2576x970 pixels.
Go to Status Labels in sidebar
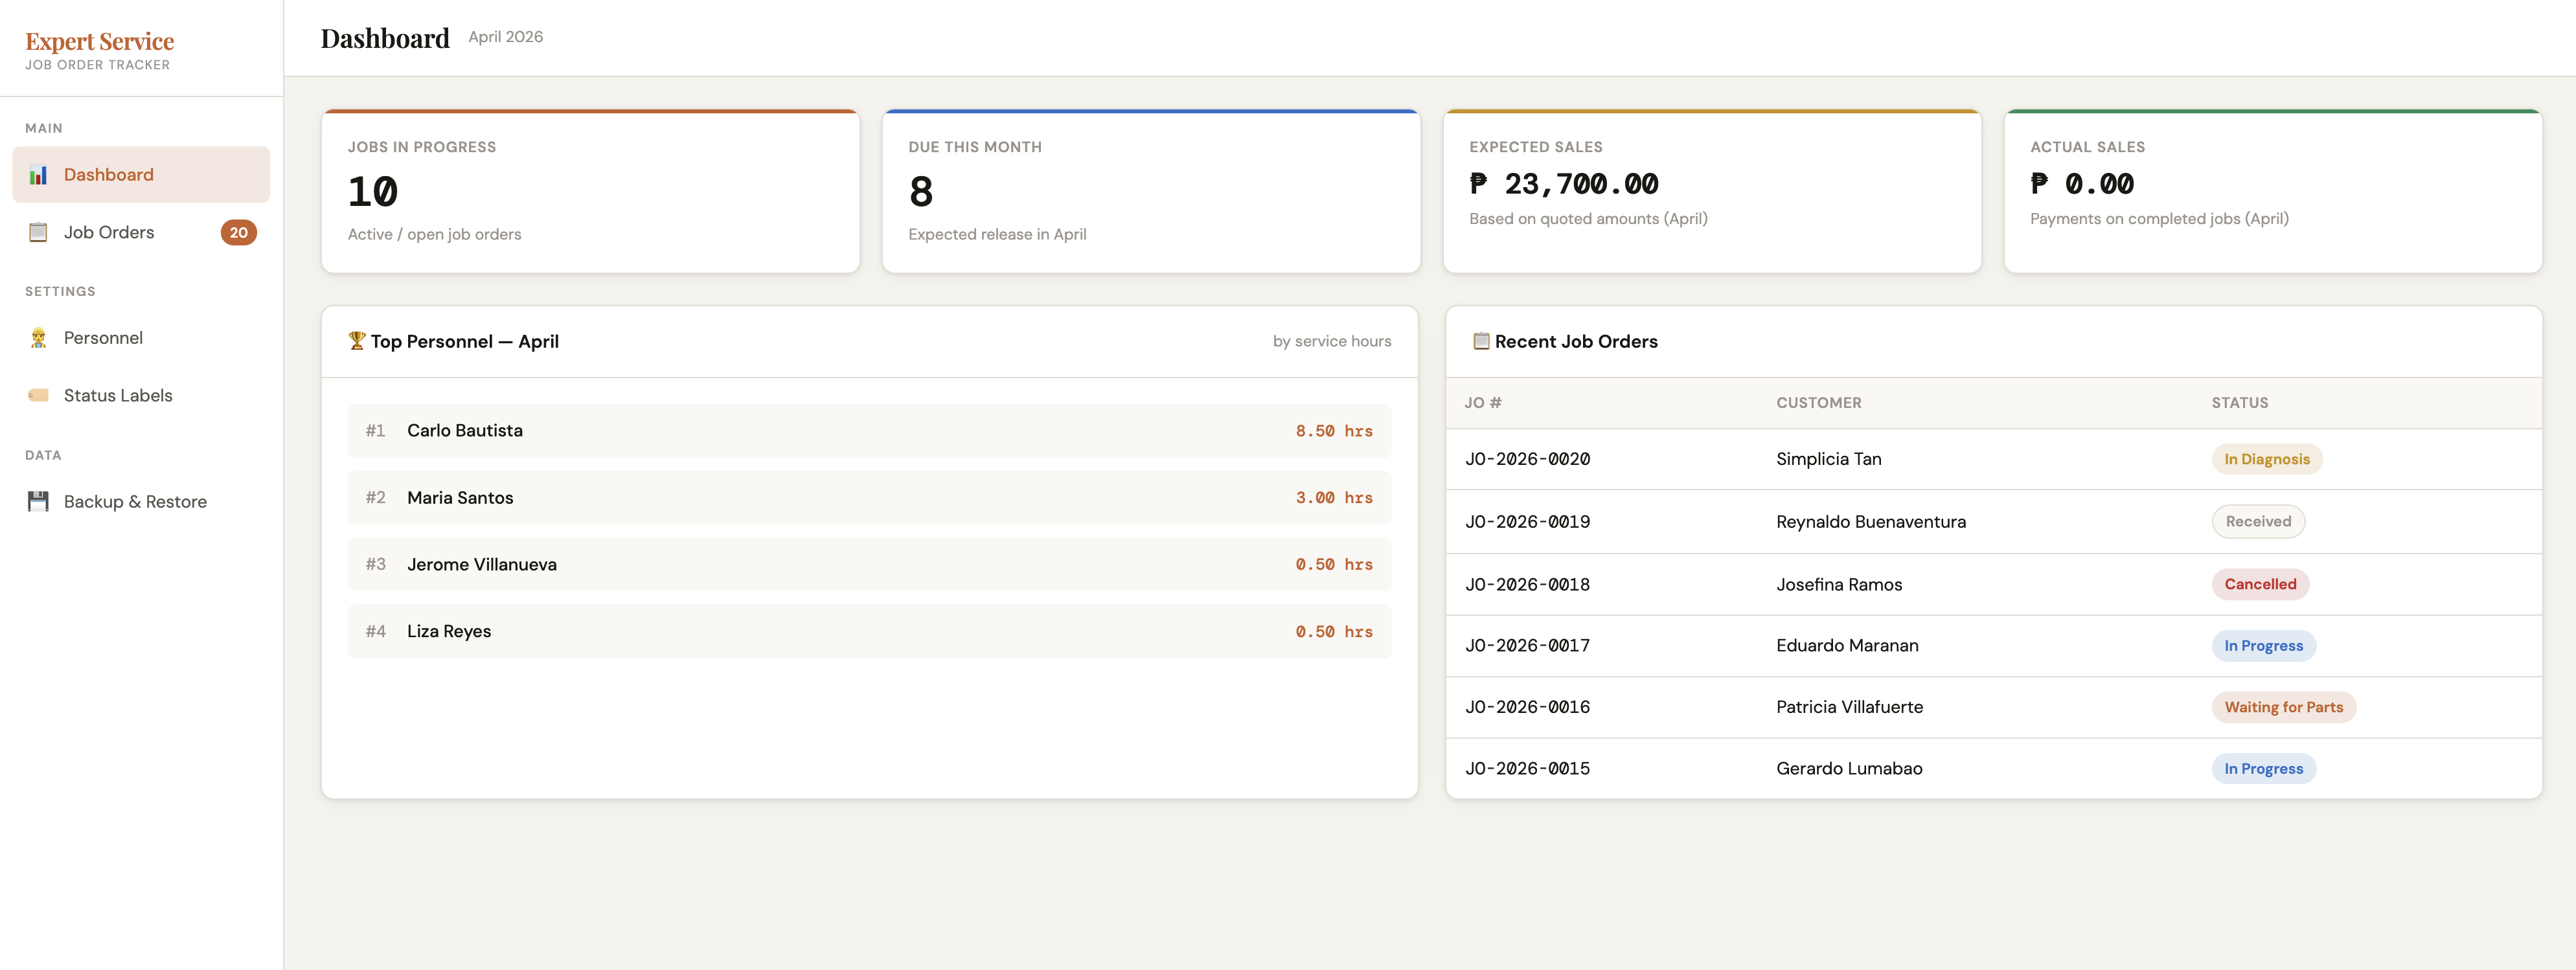coord(118,395)
